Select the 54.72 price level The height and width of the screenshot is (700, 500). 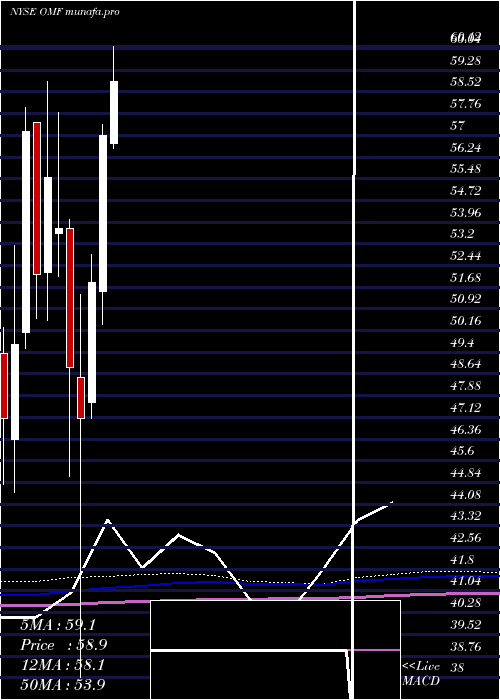[x=465, y=191]
